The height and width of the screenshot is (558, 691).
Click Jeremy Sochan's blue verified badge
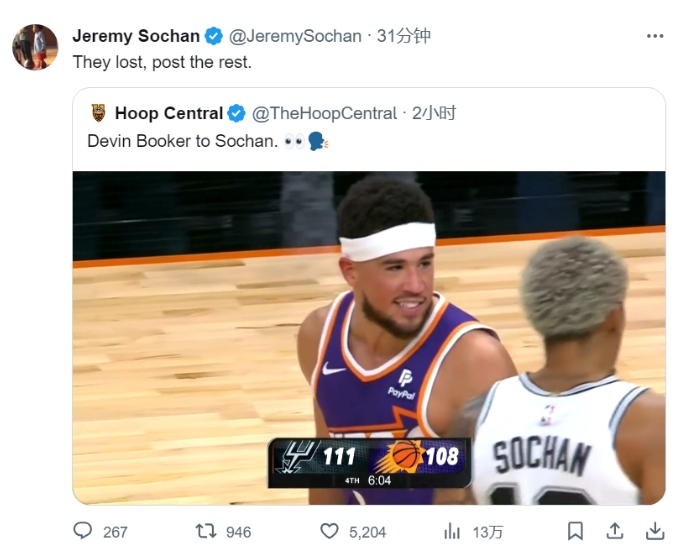pyautogui.click(x=214, y=36)
